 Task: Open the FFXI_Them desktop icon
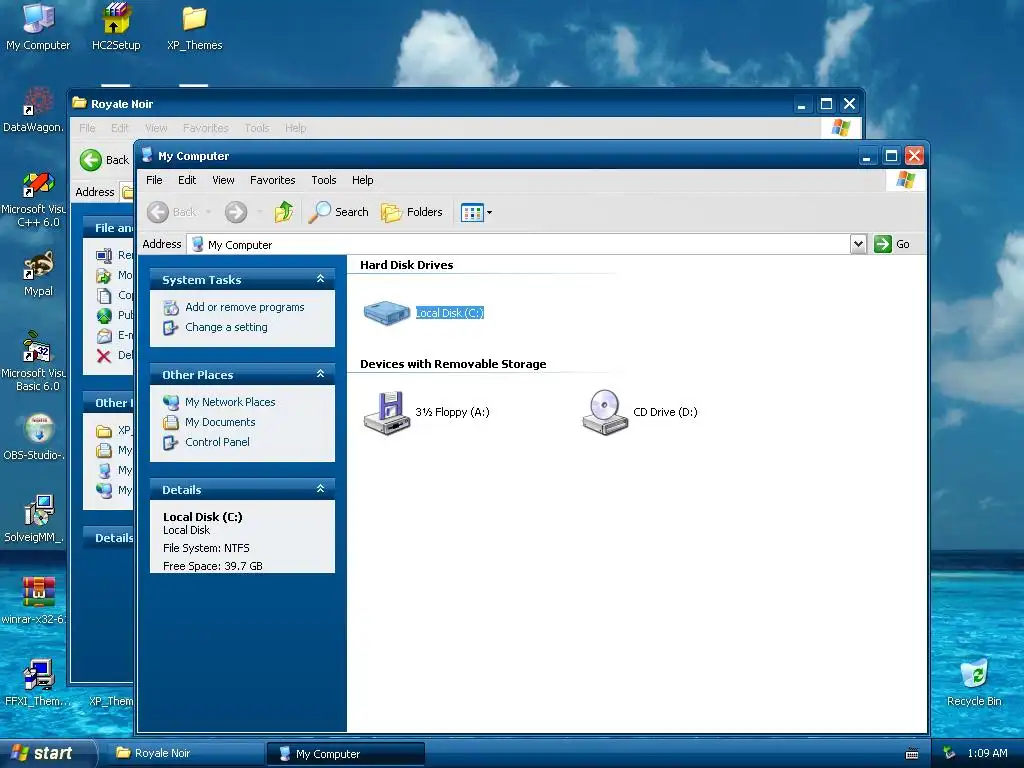coord(37,682)
